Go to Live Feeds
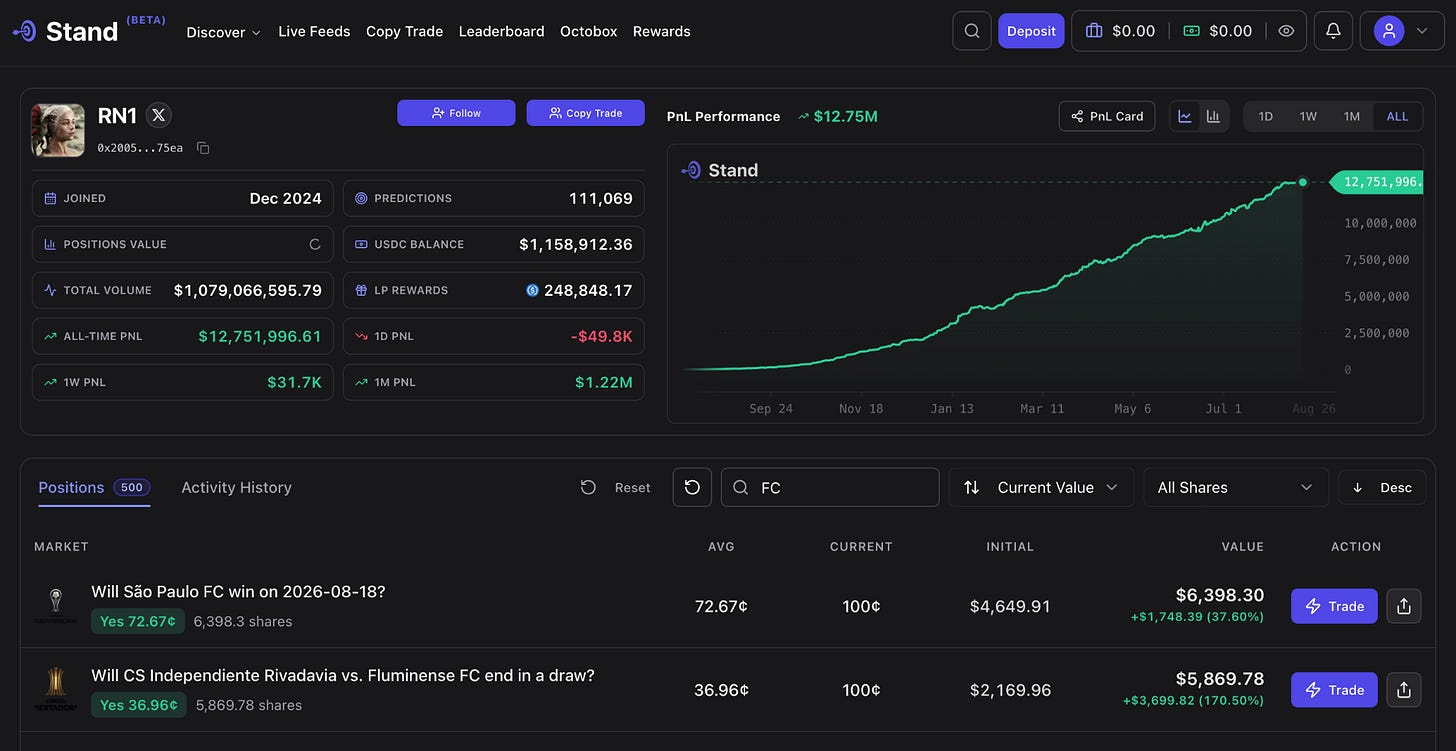 click(314, 31)
